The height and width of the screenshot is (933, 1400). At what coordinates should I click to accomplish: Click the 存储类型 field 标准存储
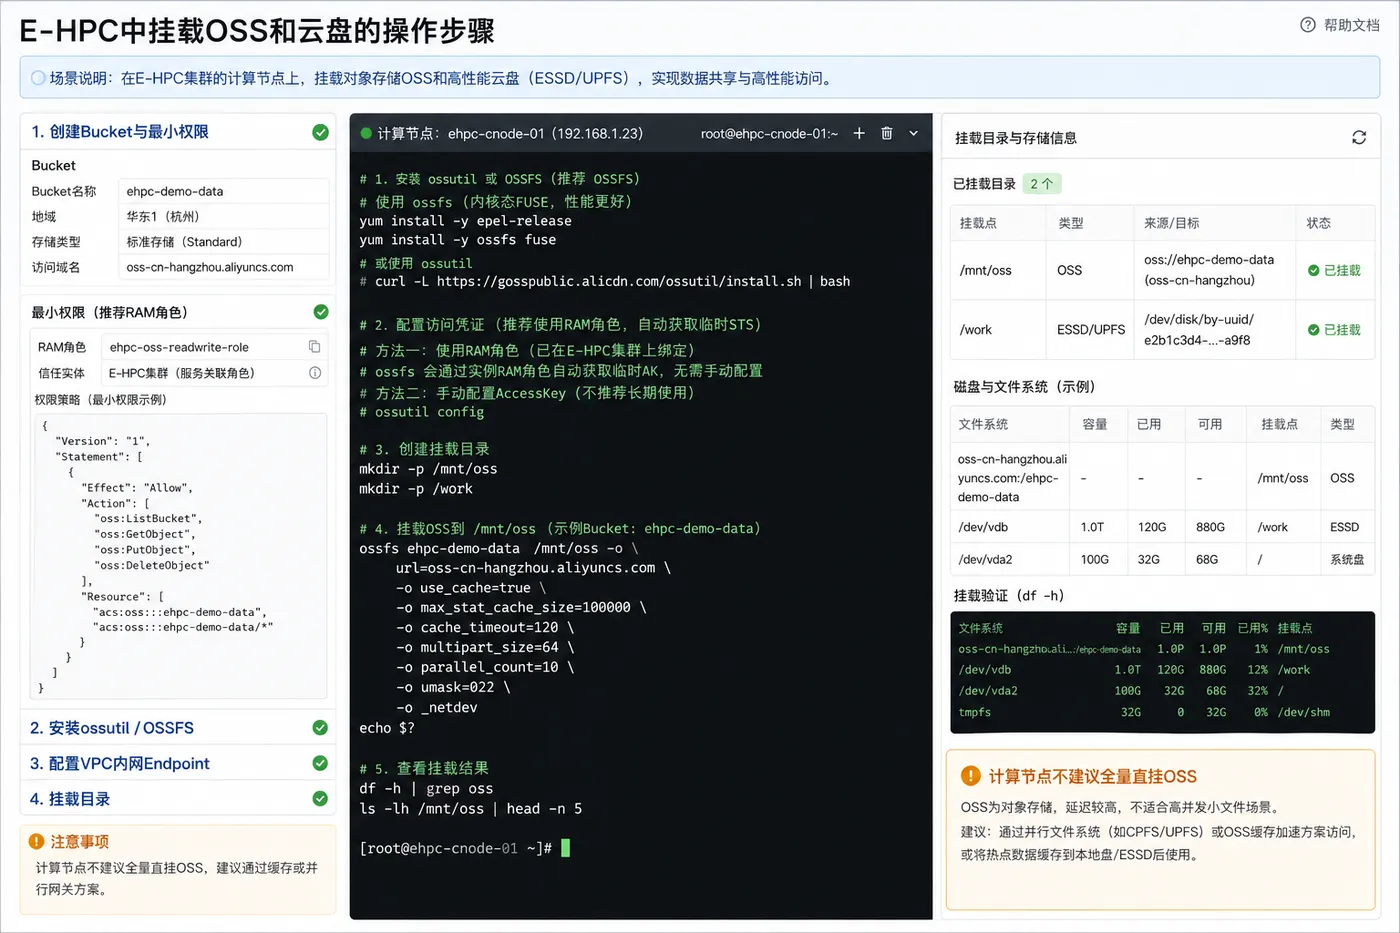[223, 242]
